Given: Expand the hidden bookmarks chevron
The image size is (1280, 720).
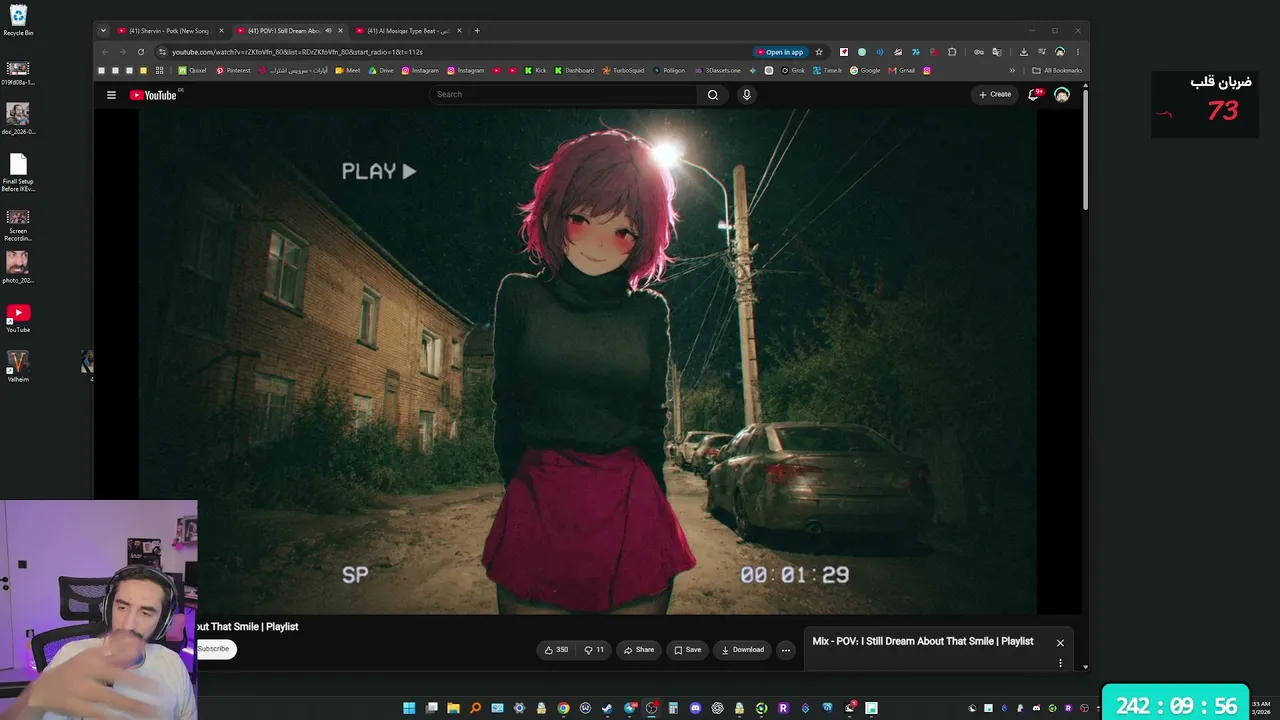Looking at the screenshot, I should click(x=1012, y=71).
